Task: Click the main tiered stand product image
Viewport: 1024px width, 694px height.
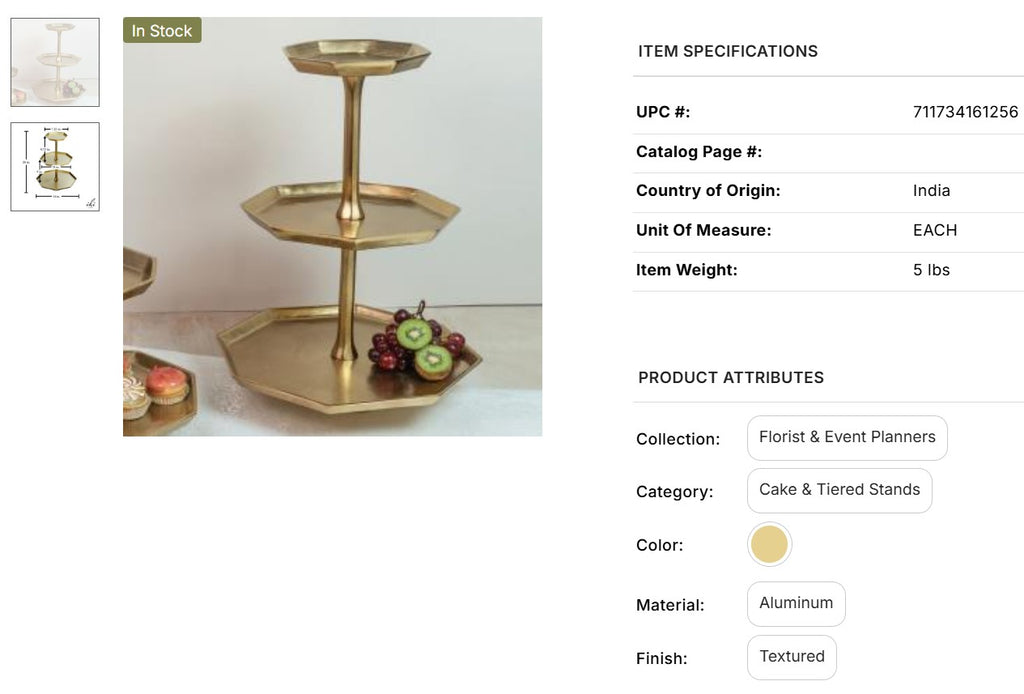Action: tap(332, 227)
